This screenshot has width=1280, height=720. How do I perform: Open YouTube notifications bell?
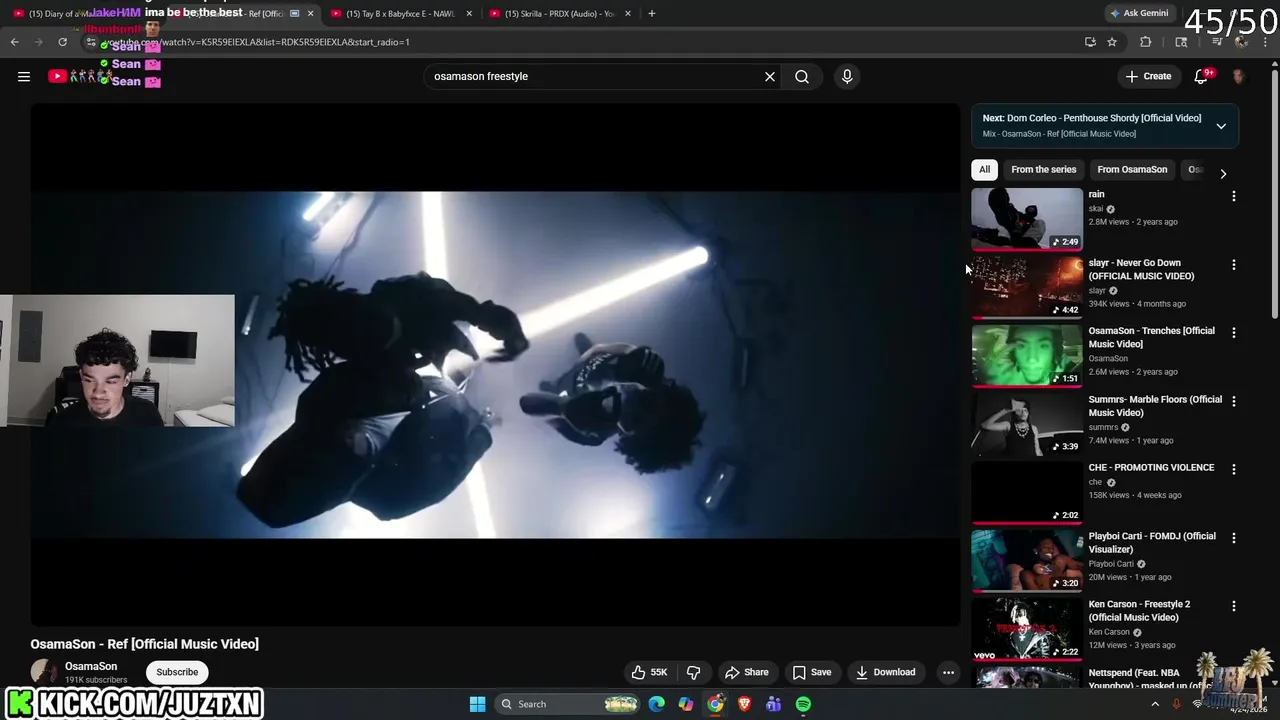[x=1201, y=76]
